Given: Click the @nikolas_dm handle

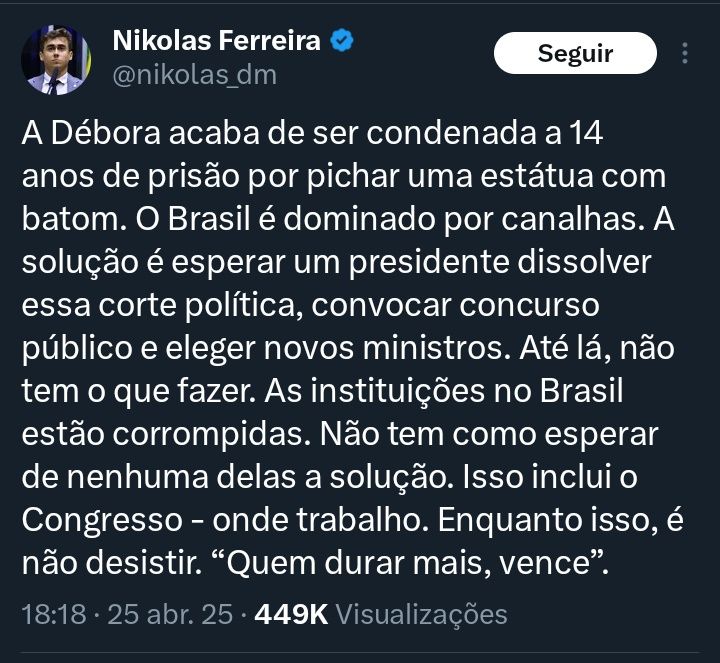Looking at the screenshot, I should (x=194, y=75).
